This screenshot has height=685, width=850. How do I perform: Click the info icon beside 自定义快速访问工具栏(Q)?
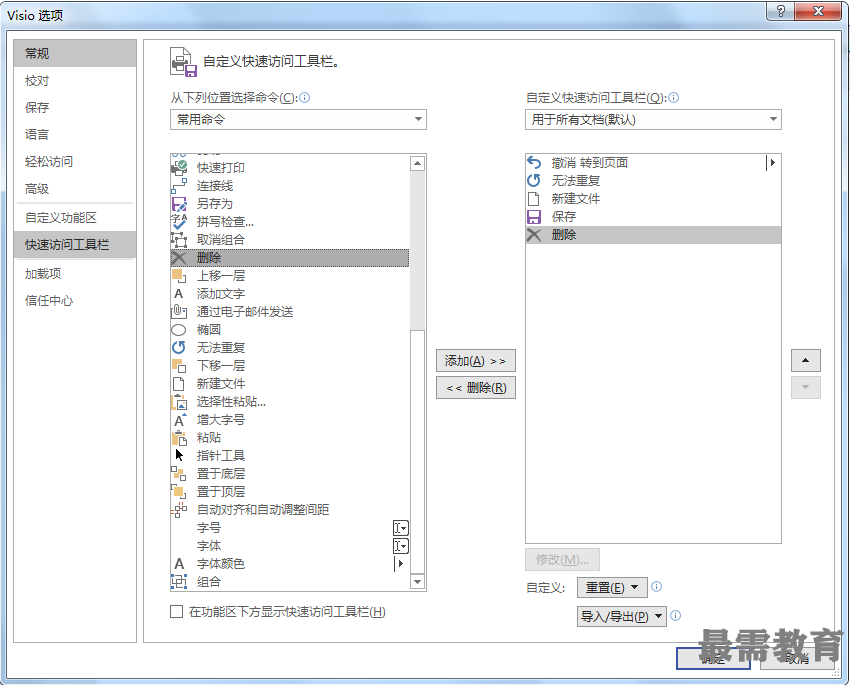coord(673,98)
